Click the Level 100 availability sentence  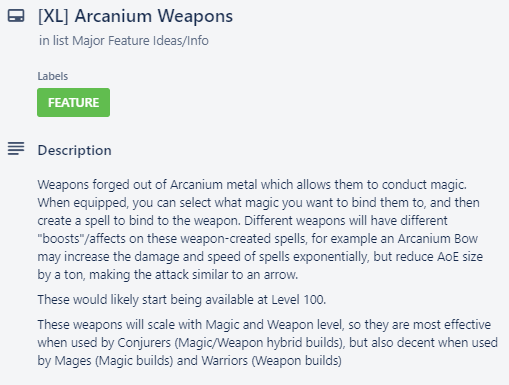pos(182,300)
